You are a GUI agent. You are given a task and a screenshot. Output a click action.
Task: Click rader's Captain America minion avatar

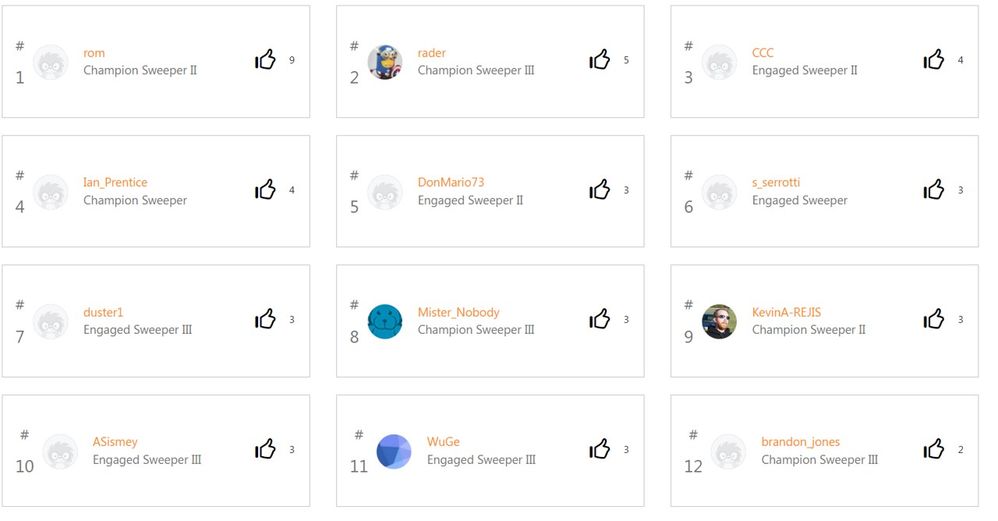tap(385, 62)
